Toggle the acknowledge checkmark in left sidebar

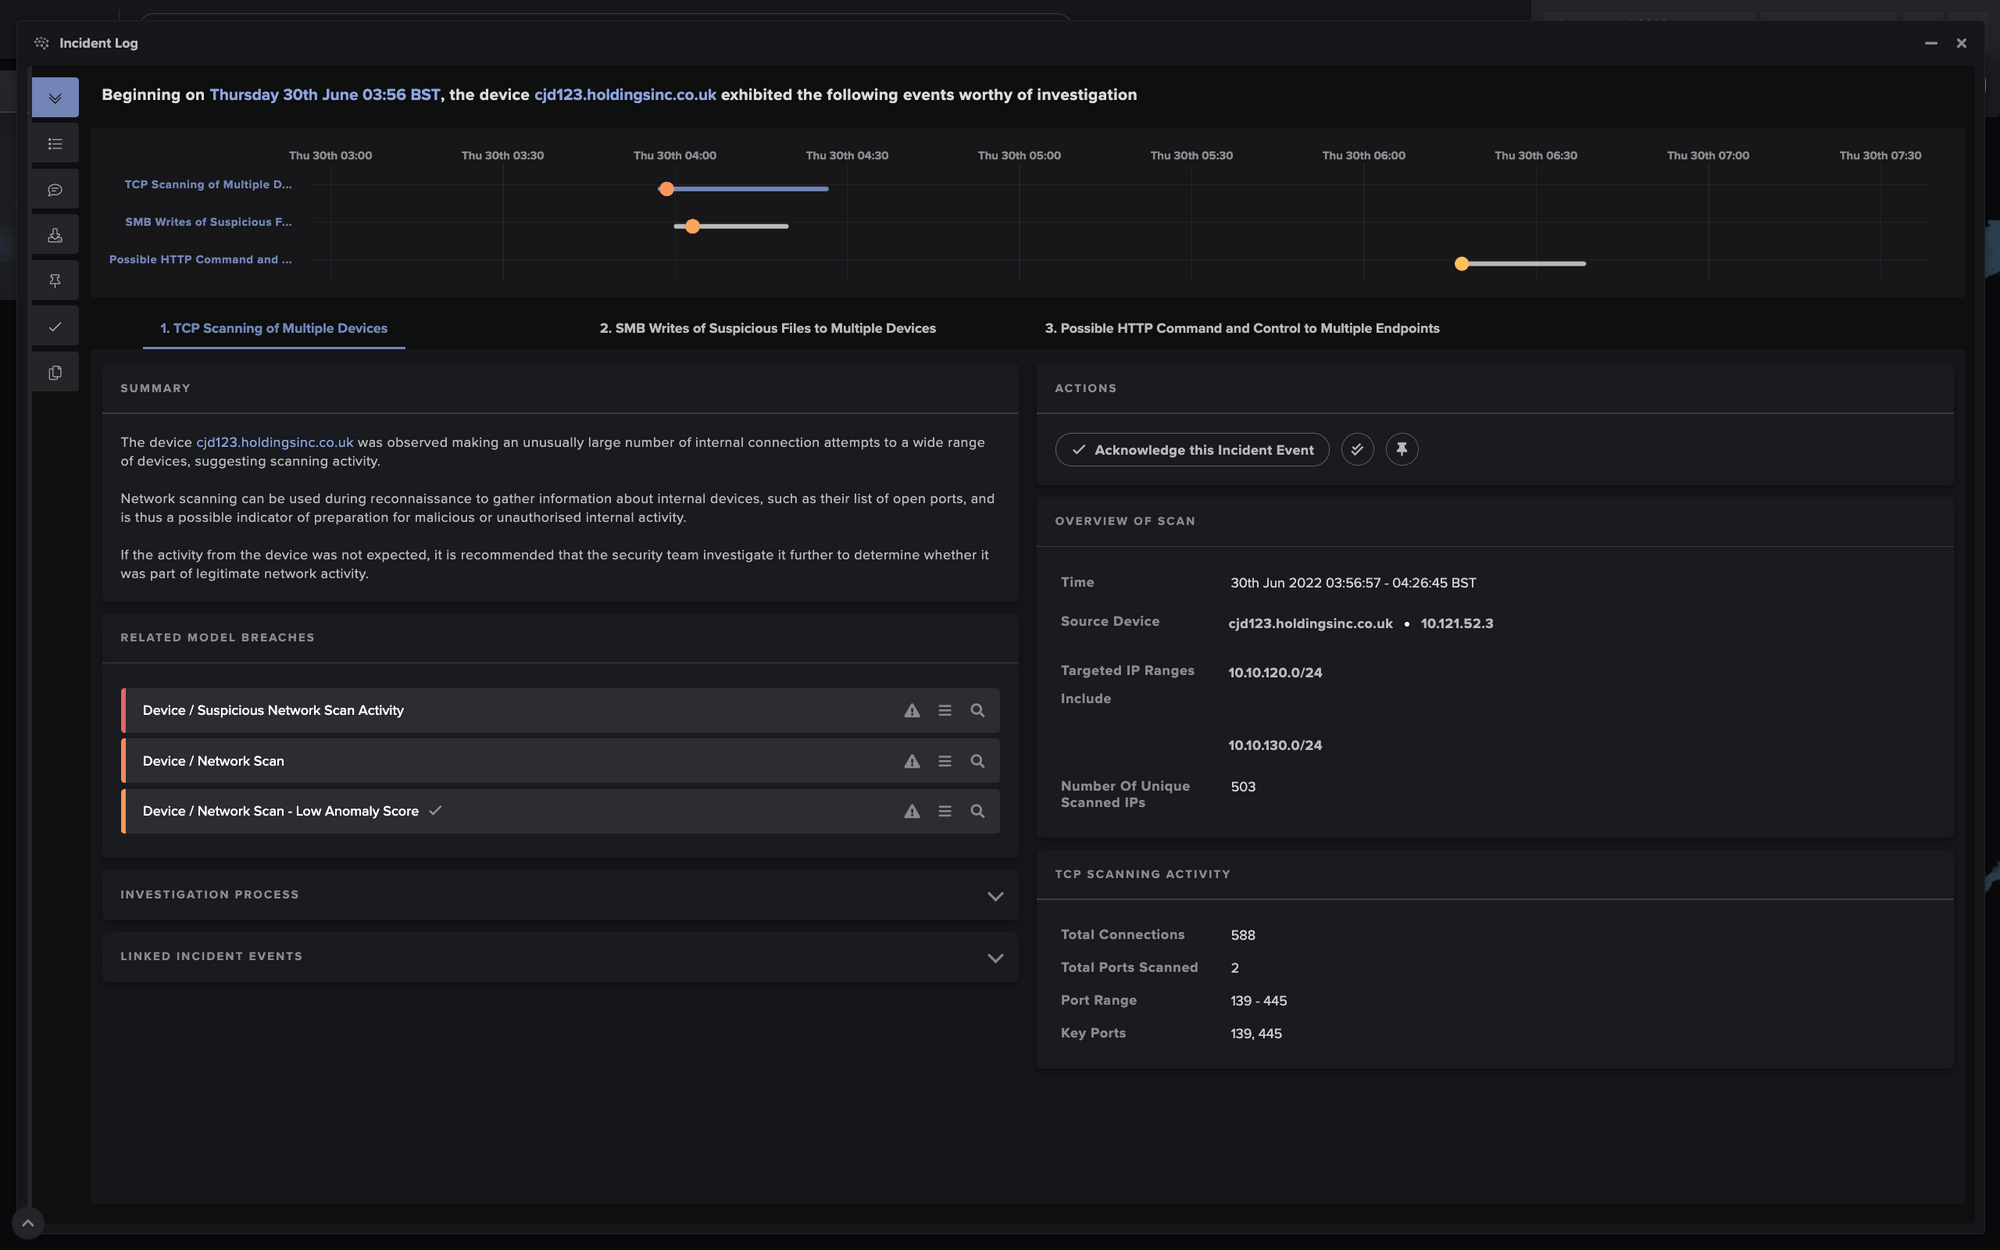[x=55, y=327]
